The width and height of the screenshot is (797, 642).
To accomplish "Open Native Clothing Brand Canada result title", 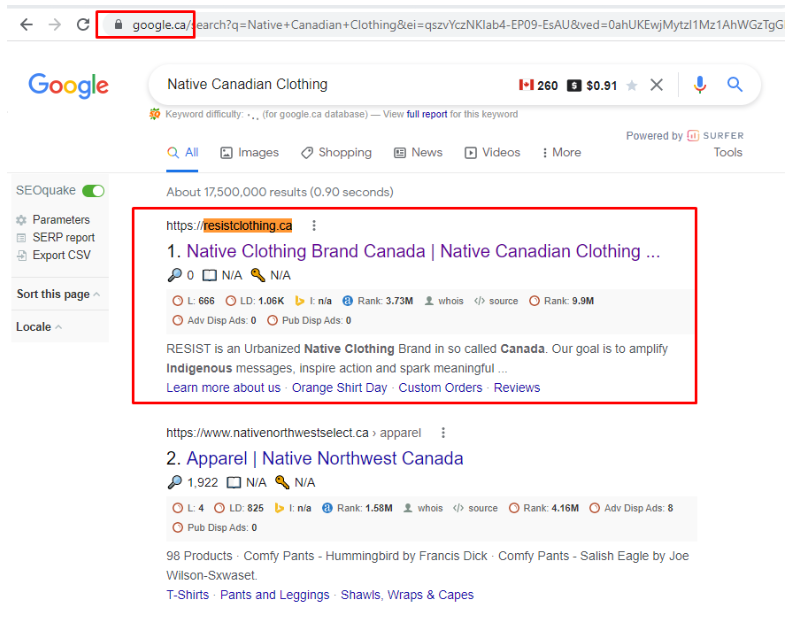I will [x=423, y=251].
